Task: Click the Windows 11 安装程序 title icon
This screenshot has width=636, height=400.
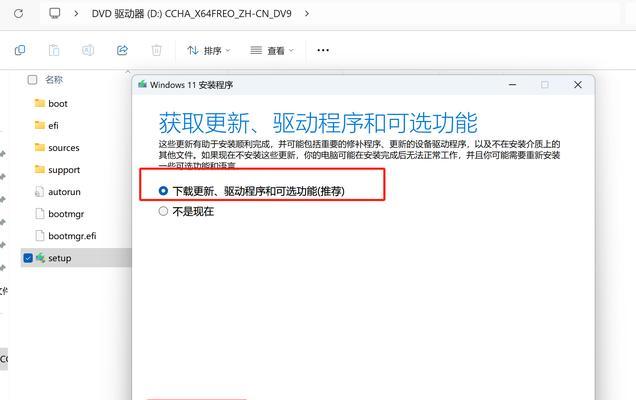Action: (142, 84)
